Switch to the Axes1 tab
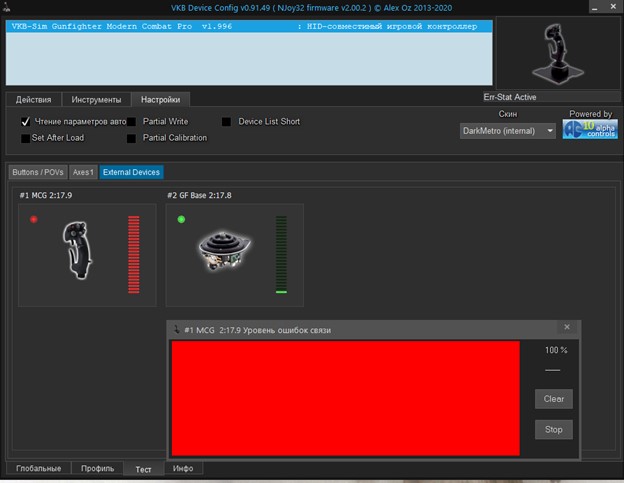This screenshot has height=483, width=624. click(x=83, y=172)
